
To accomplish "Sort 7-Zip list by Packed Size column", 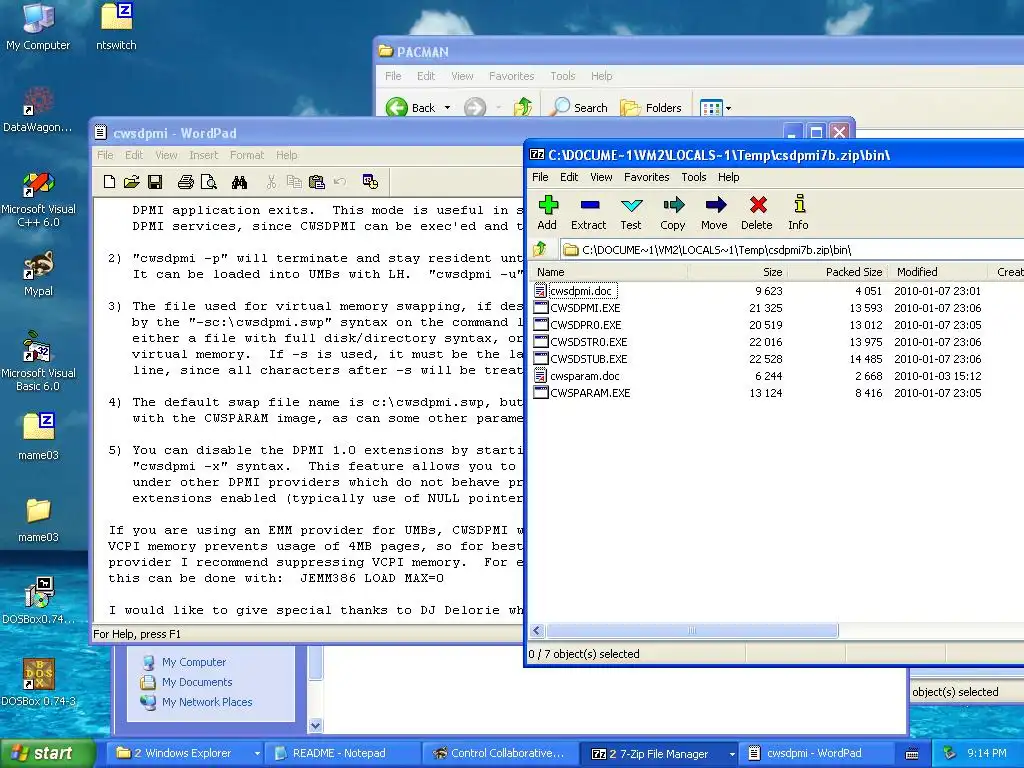I will [837, 272].
